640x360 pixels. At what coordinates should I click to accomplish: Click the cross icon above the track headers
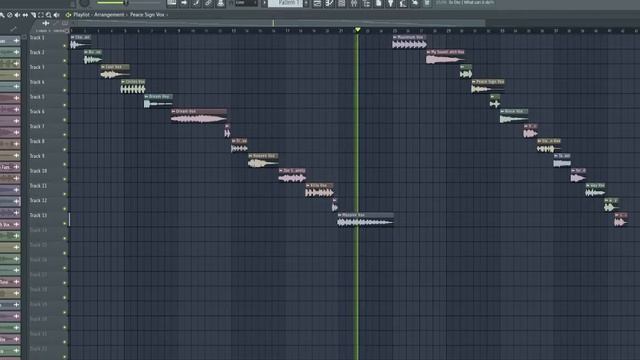(46, 23)
